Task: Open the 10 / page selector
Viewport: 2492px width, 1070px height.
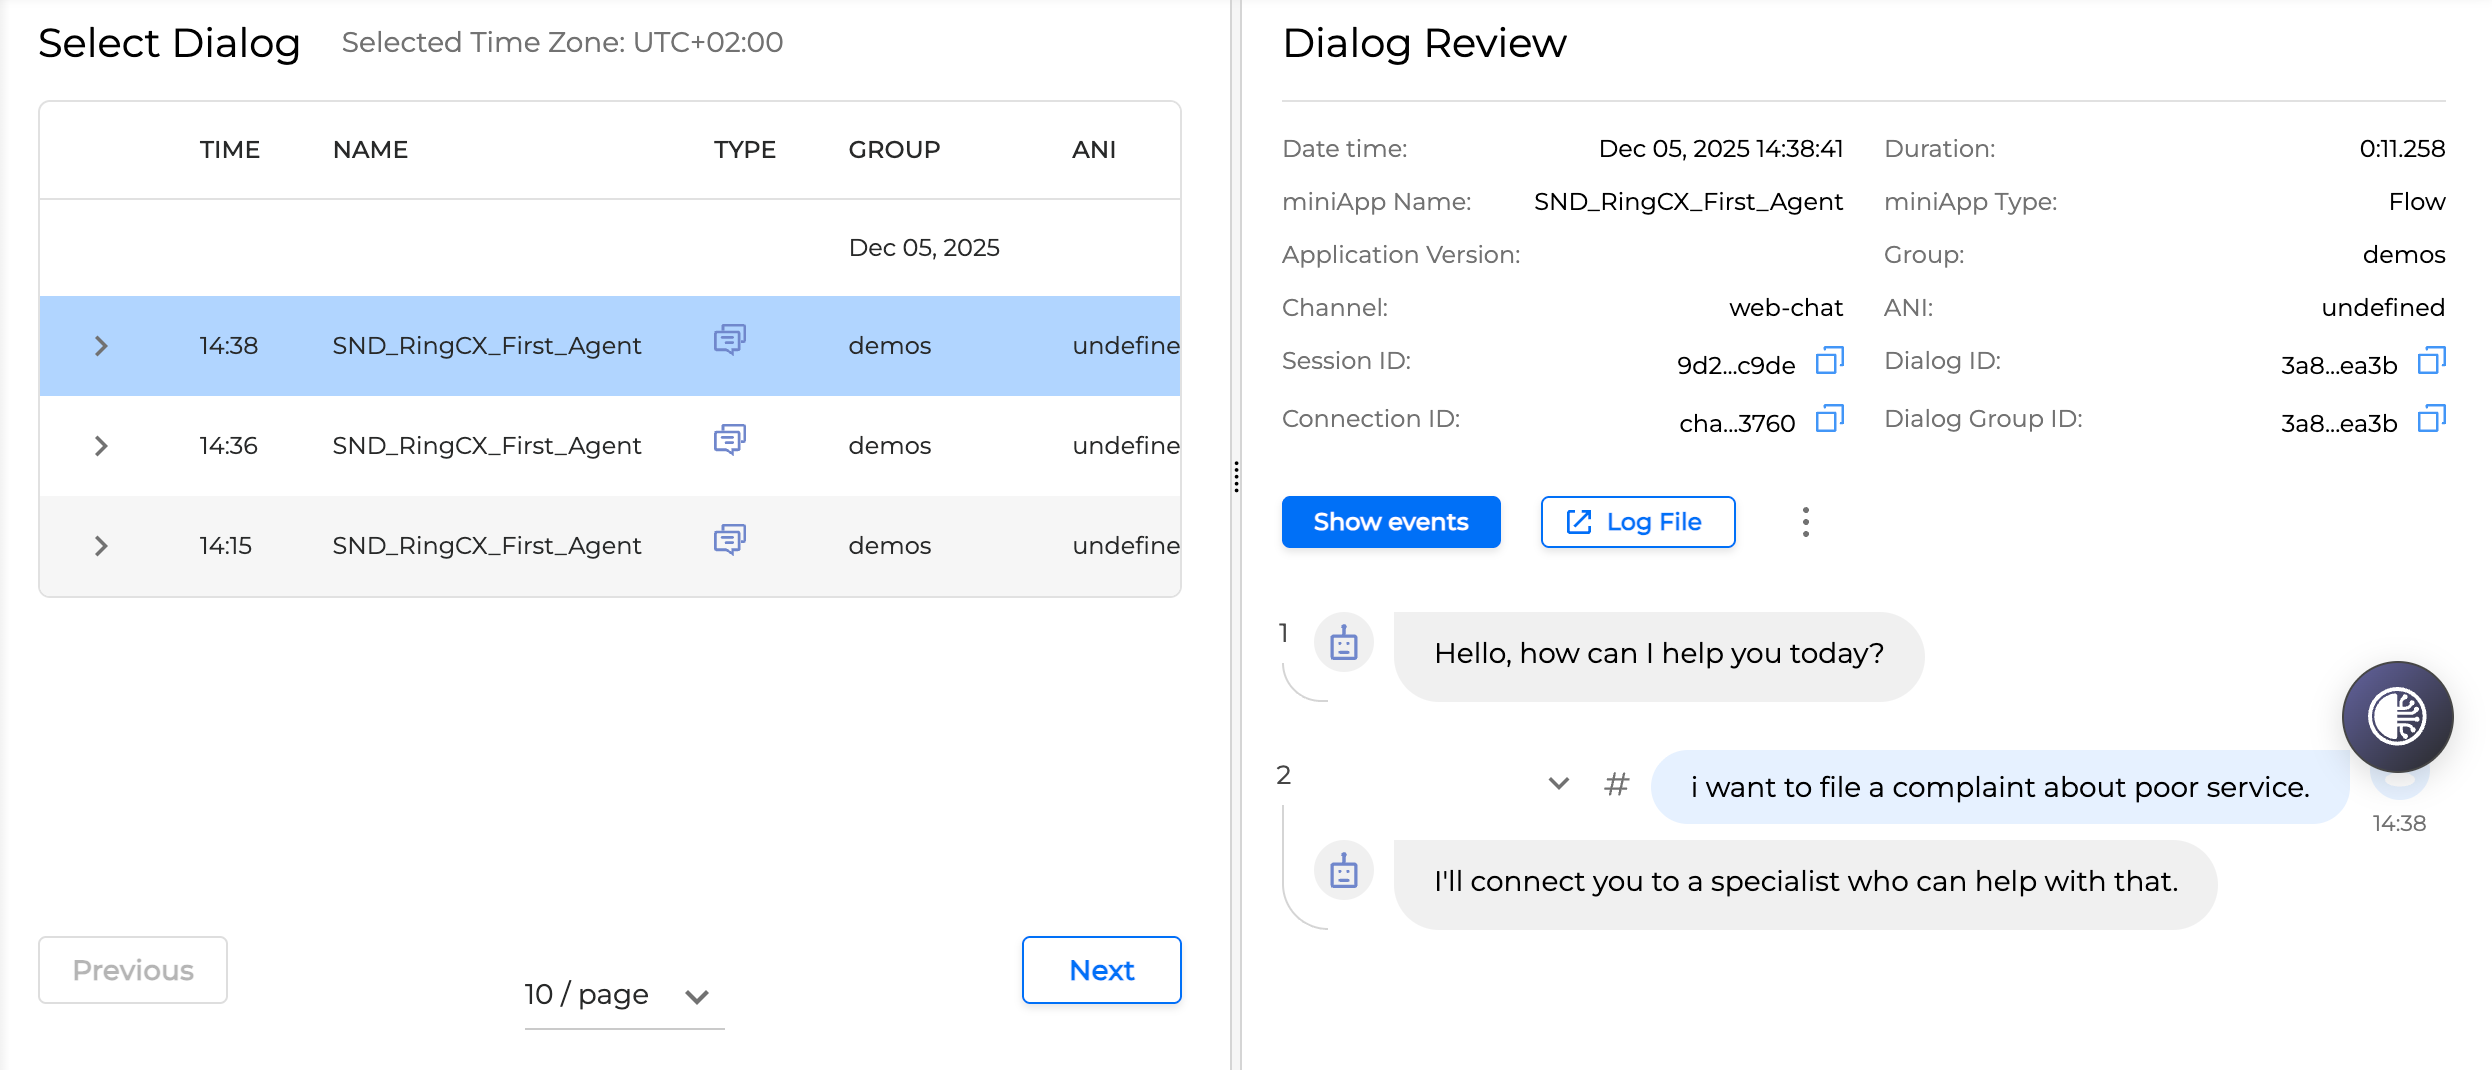Action: coord(622,995)
